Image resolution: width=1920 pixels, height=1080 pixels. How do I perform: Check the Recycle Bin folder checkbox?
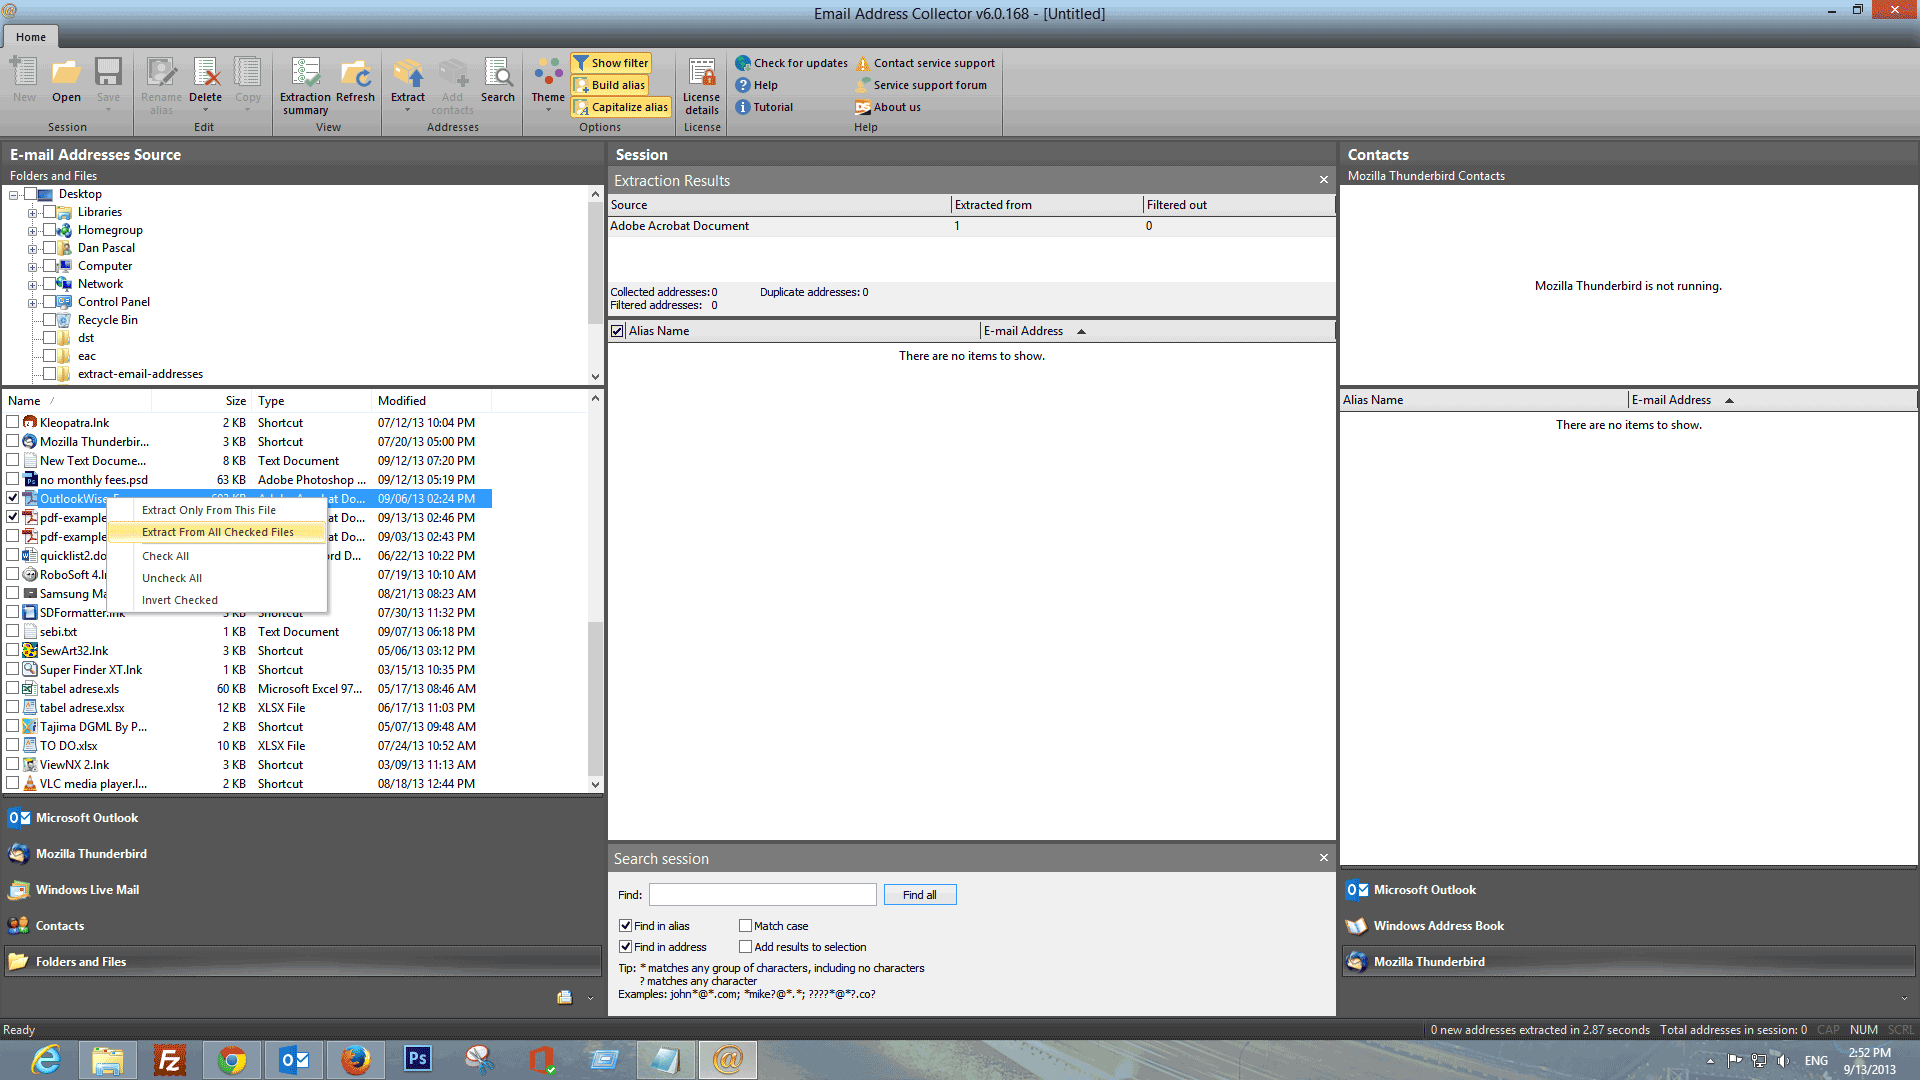click(x=49, y=320)
